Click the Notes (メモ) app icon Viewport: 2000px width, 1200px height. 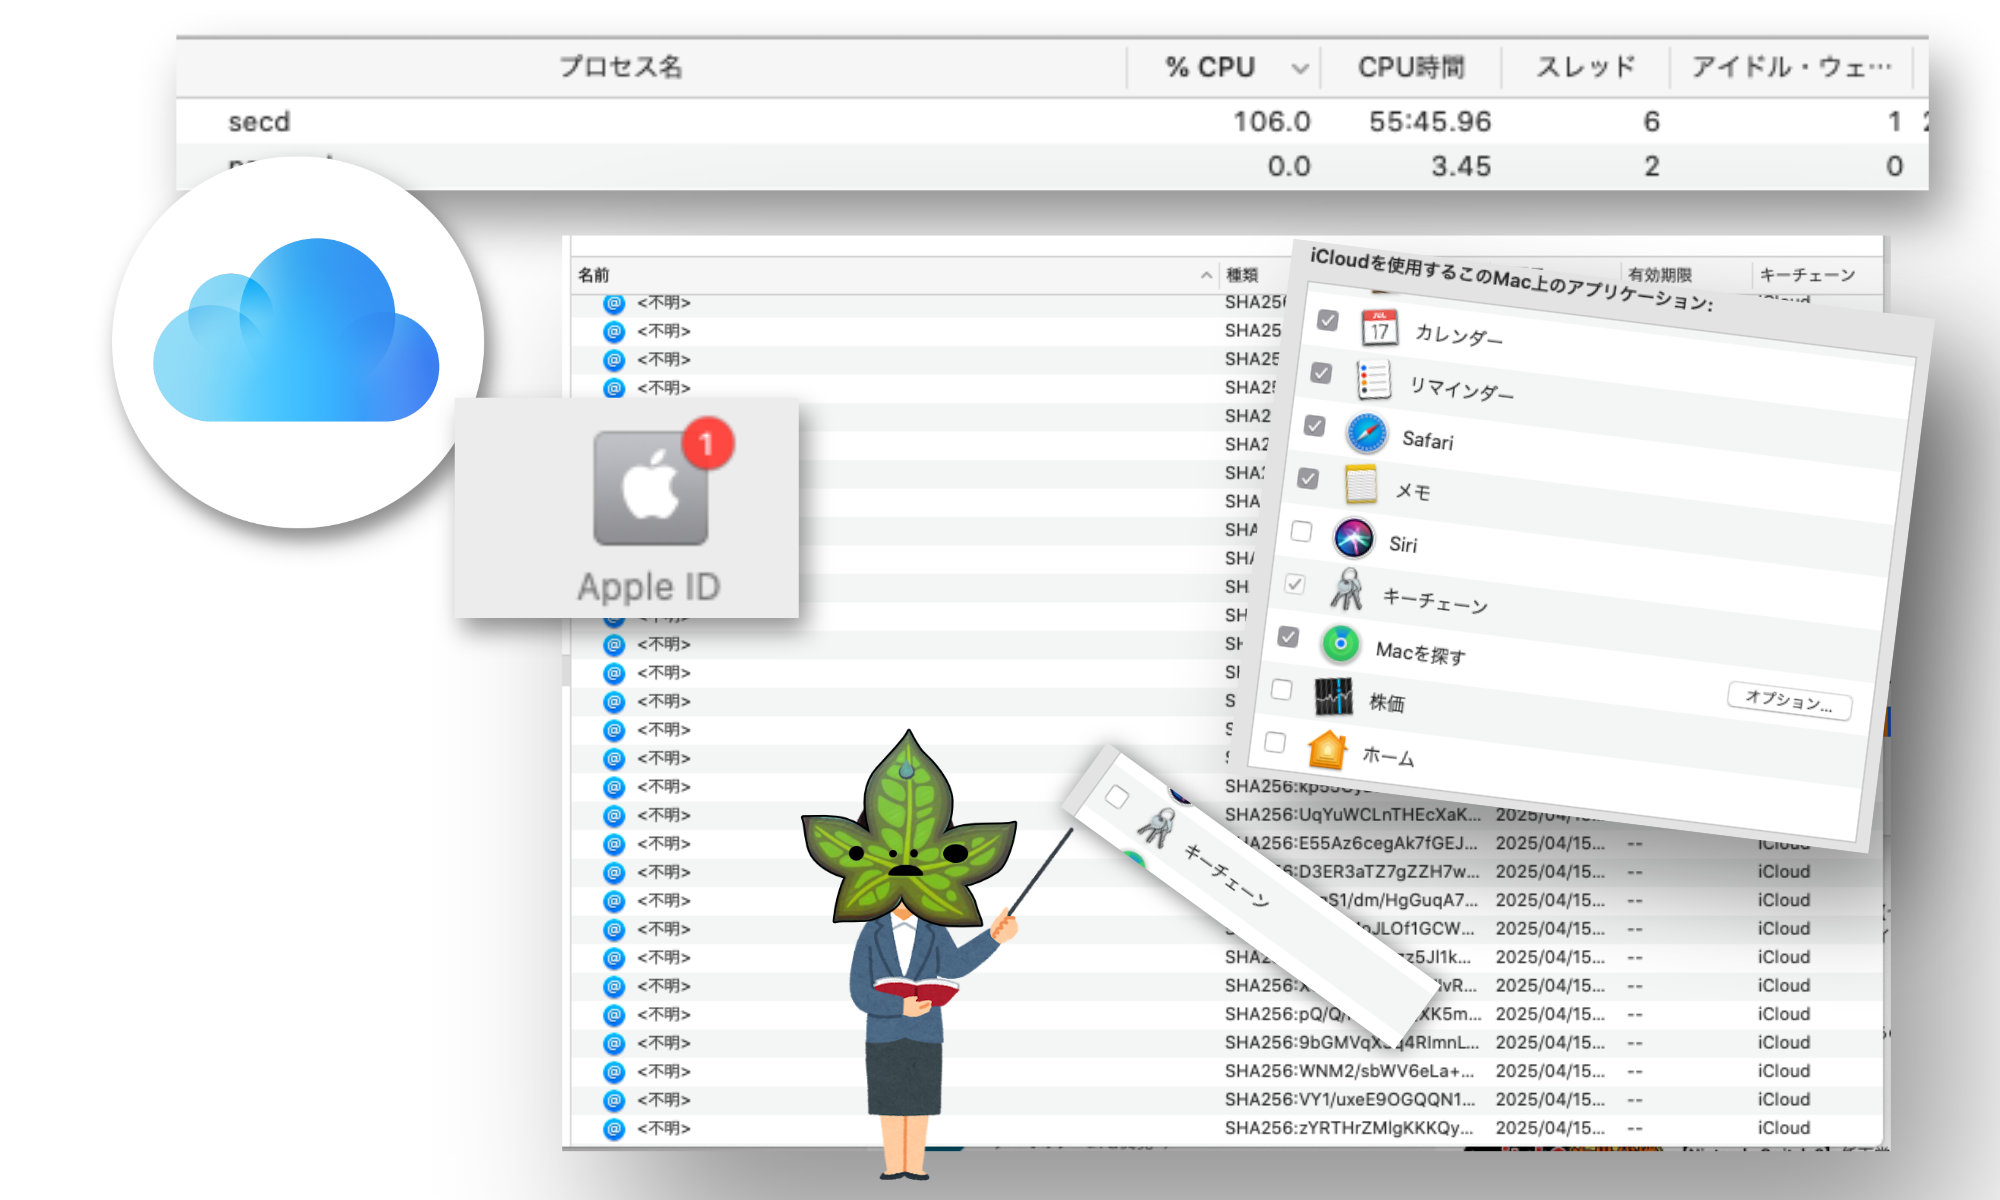[1360, 485]
